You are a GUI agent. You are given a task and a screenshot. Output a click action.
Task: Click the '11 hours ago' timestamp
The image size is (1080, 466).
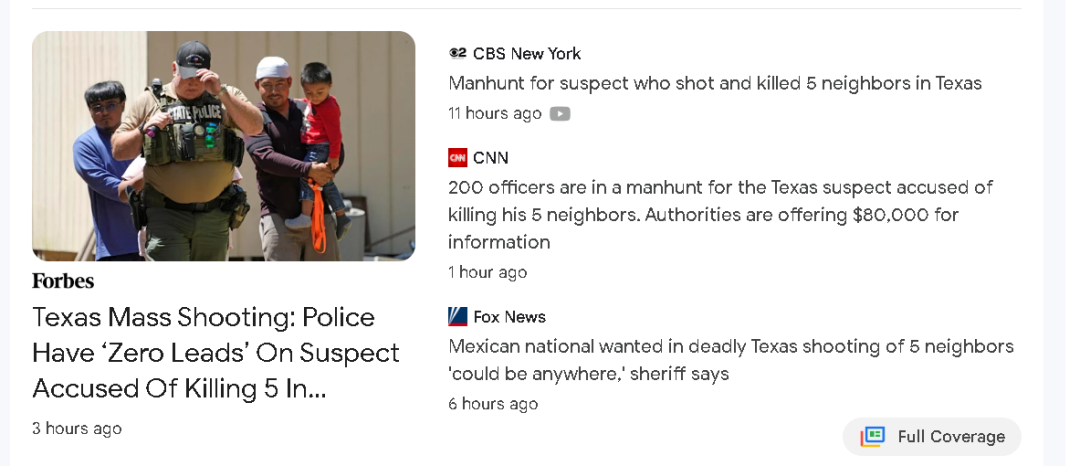494,114
